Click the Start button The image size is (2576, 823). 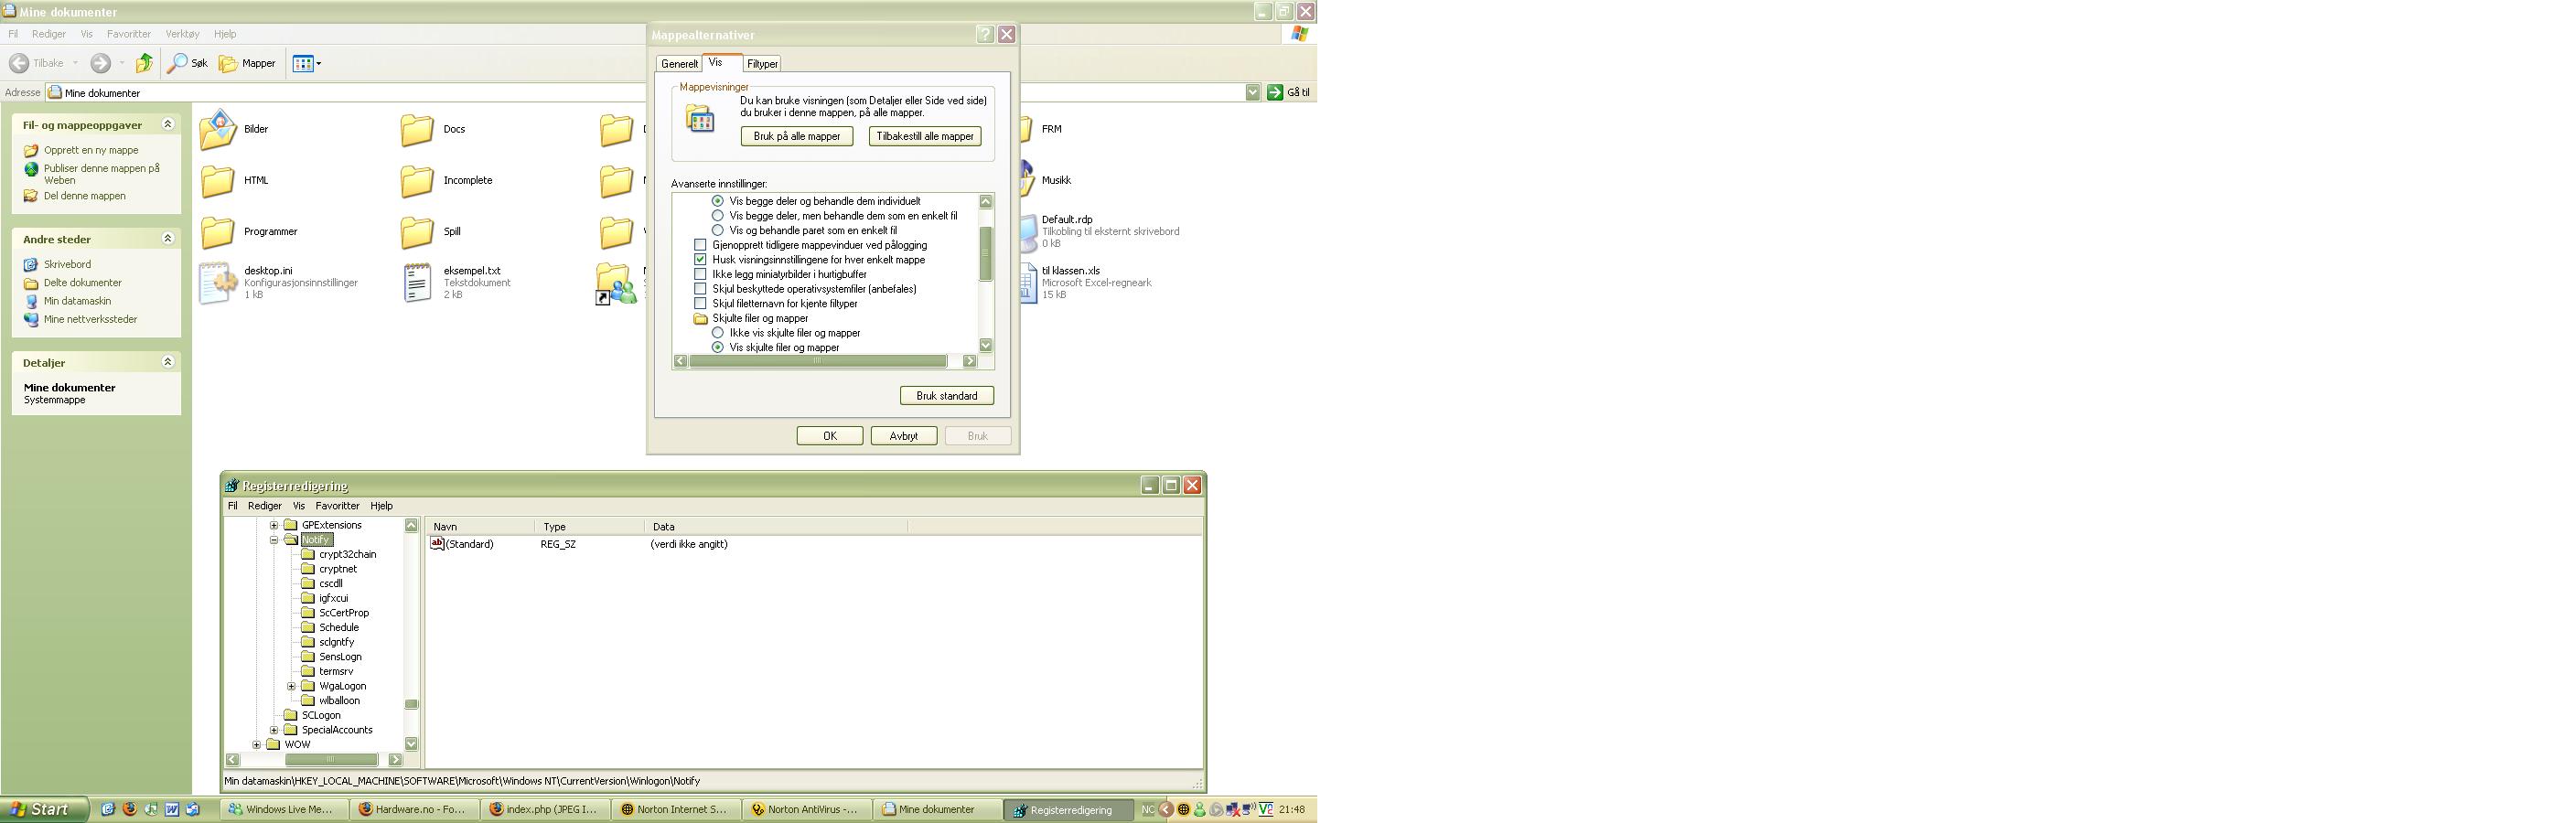click(x=45, y=809)
